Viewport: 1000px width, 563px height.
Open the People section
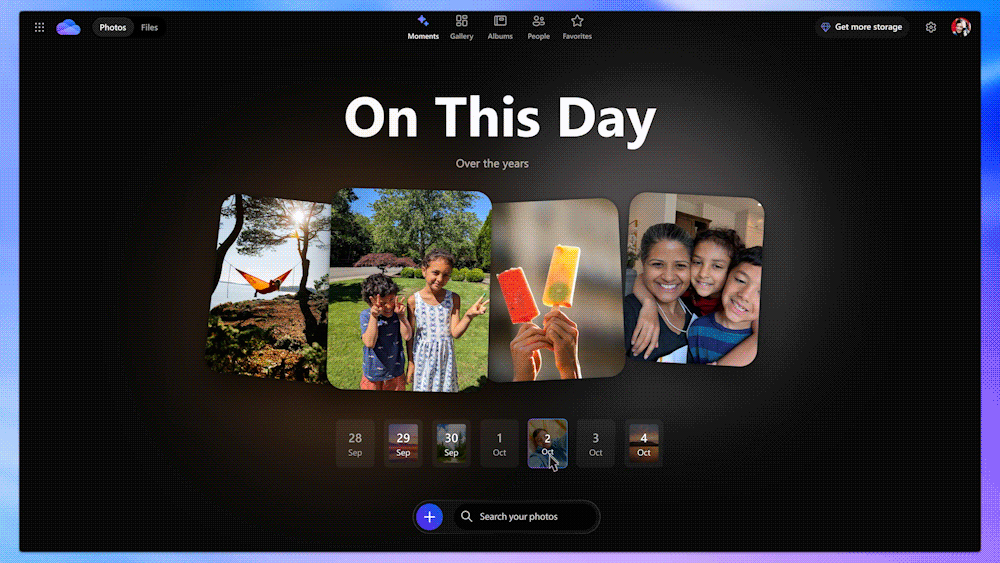pos(539,27)
